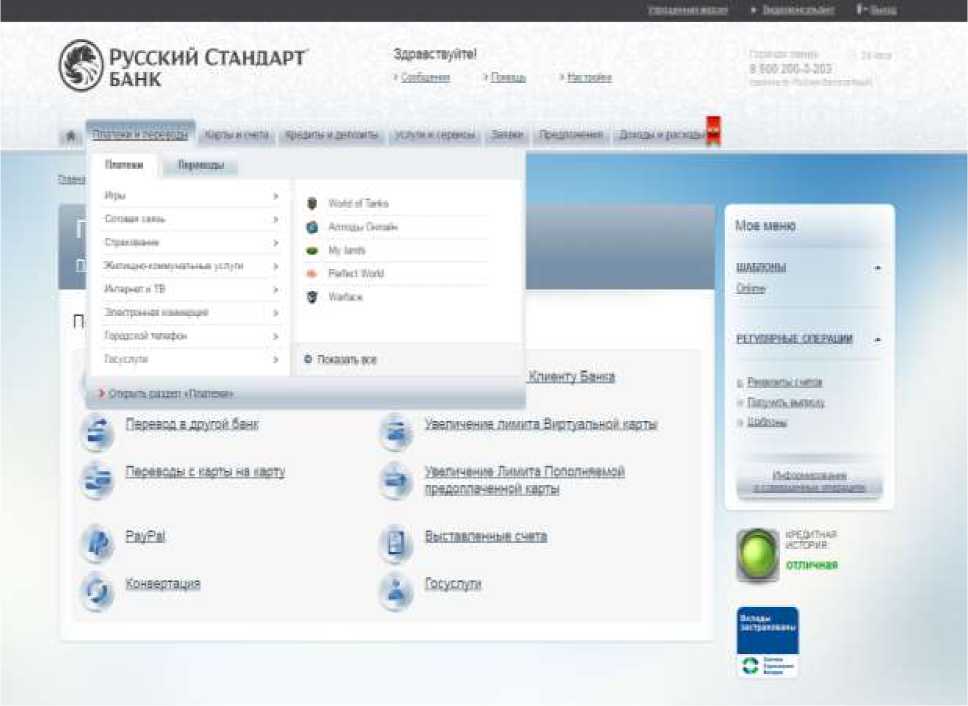Expand Жилищно-коммунальные услуги category arrow
Screen dimensions: 968x706
click(275, 266)
